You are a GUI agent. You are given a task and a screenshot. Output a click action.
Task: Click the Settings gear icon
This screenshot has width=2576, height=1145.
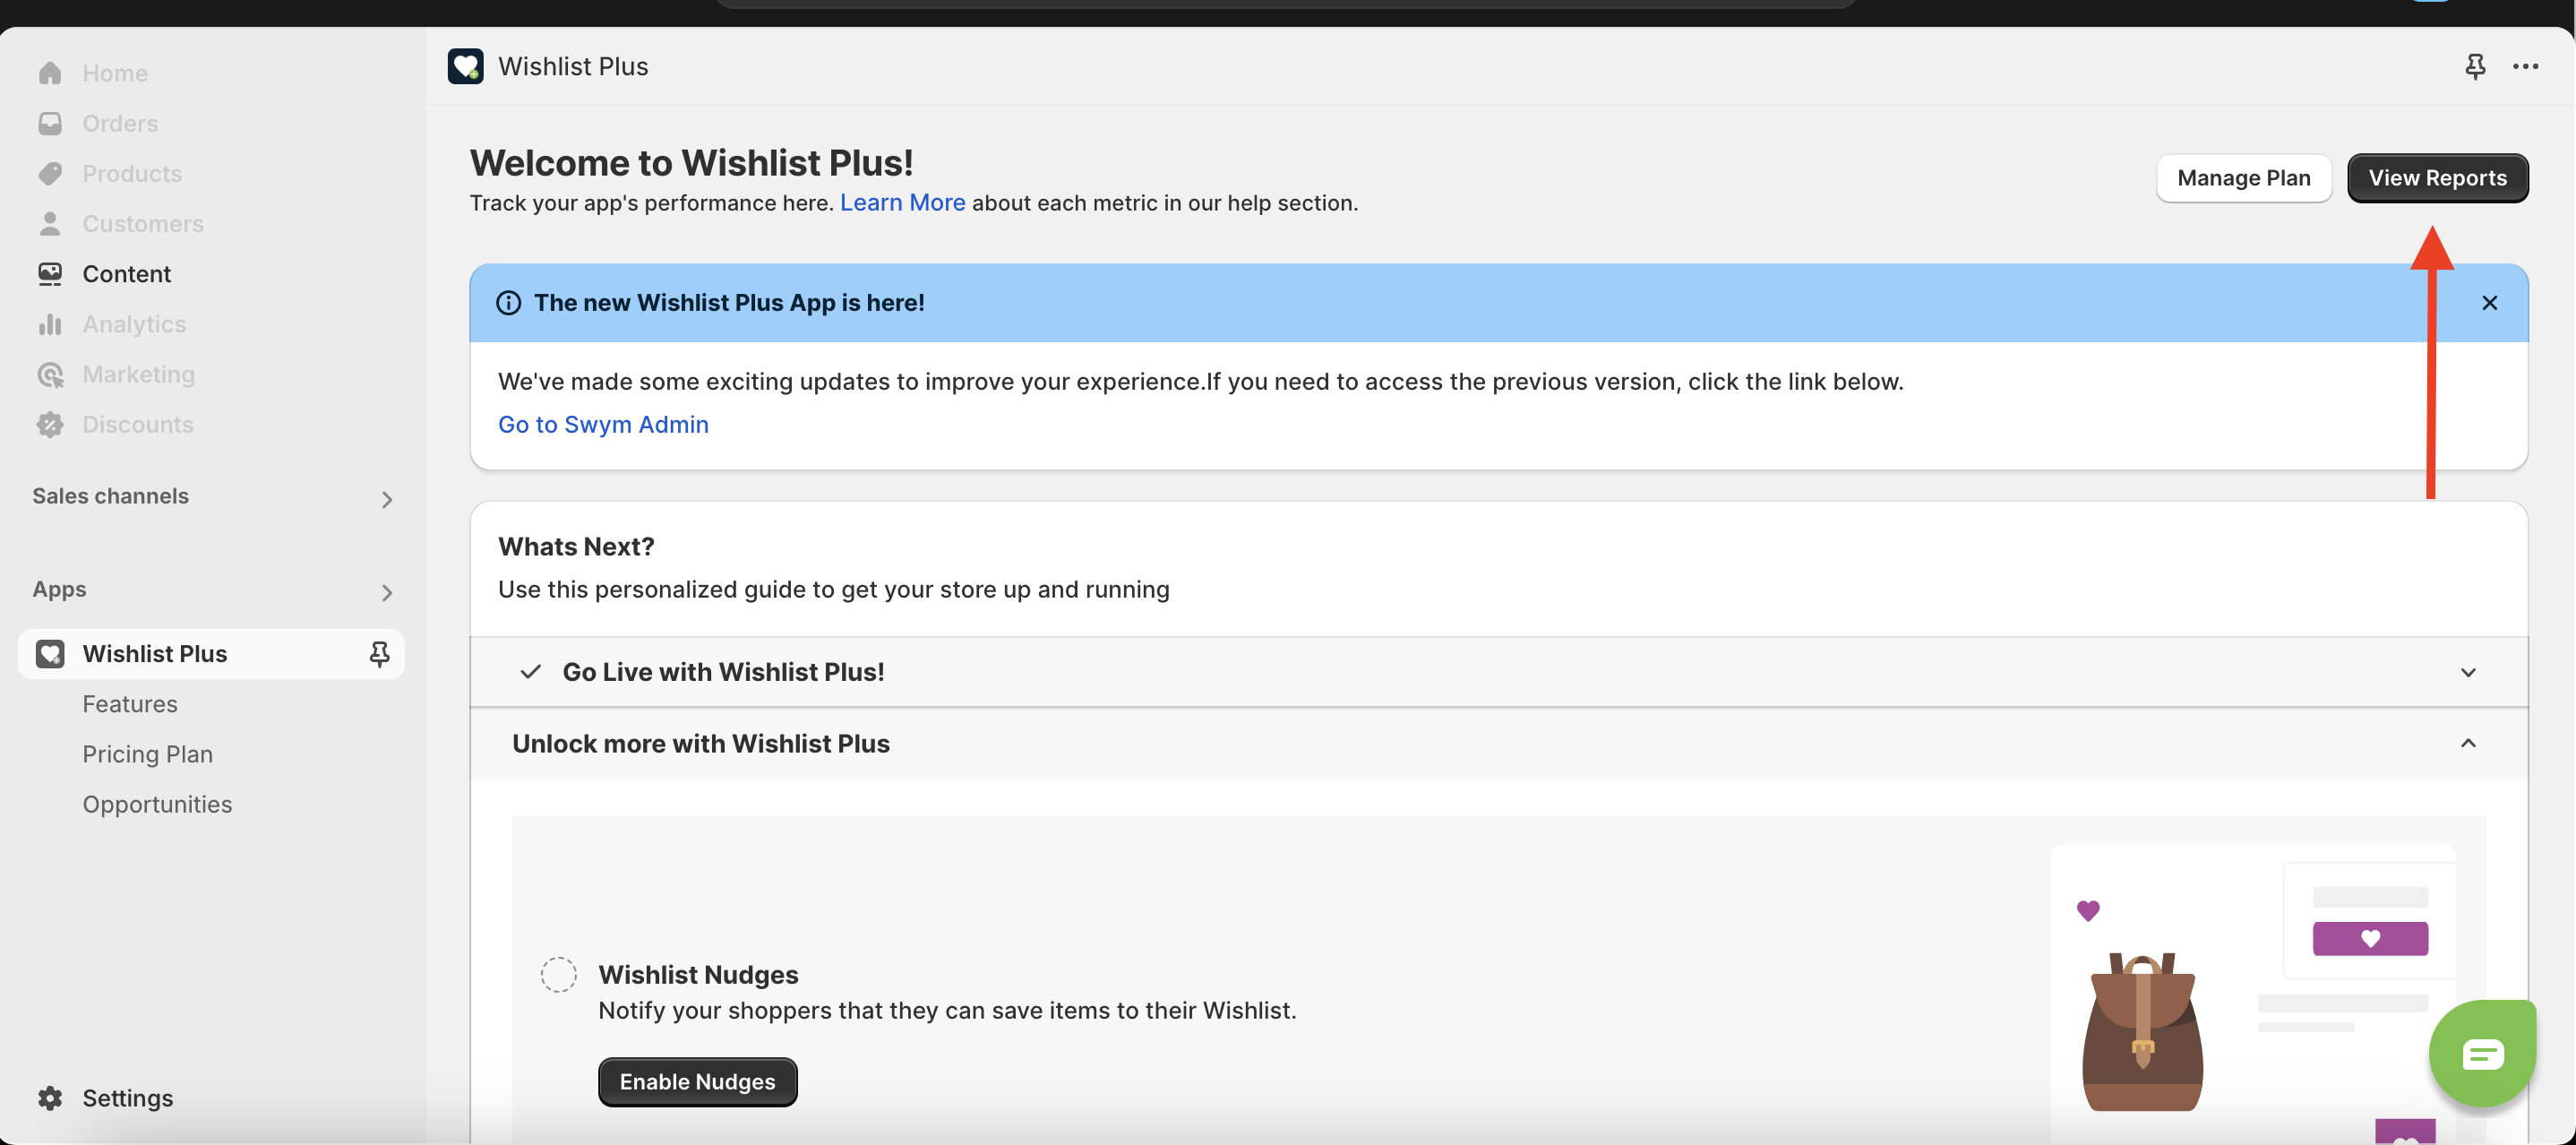point(50,1098)
